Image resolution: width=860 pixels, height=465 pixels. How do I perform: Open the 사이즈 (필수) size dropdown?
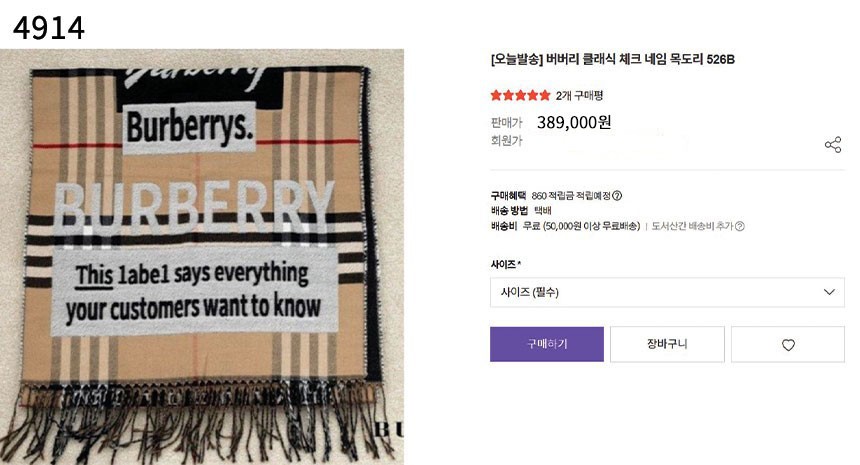pos(667,292)
